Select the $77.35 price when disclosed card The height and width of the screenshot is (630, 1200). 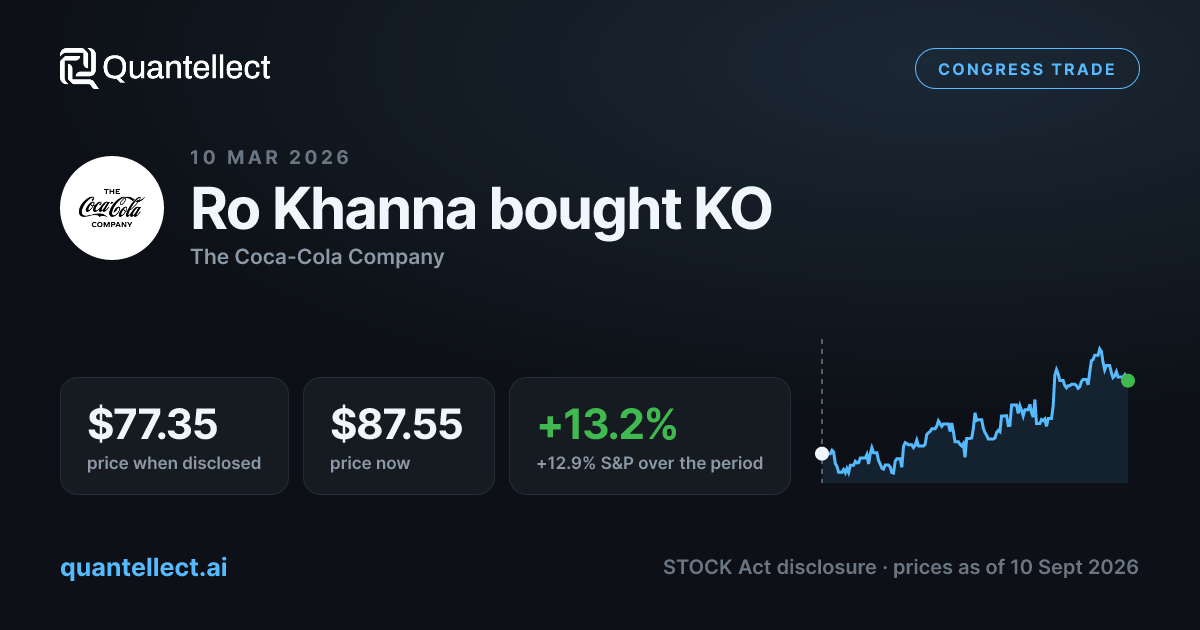(174, 436)
